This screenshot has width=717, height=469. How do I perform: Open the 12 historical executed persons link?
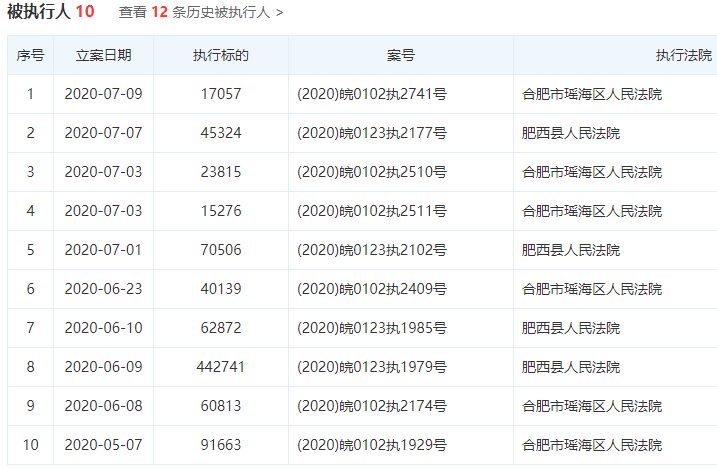[201, 12]
